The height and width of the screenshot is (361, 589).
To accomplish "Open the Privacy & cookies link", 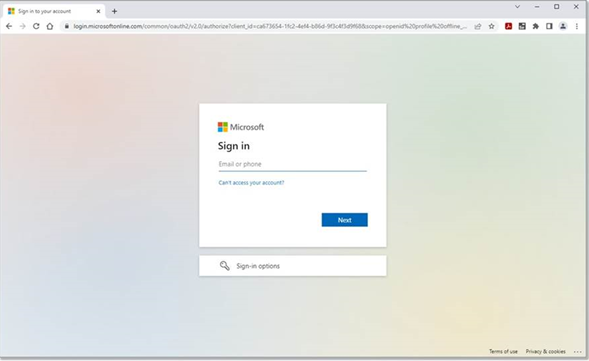I will (x=545, y=351).
